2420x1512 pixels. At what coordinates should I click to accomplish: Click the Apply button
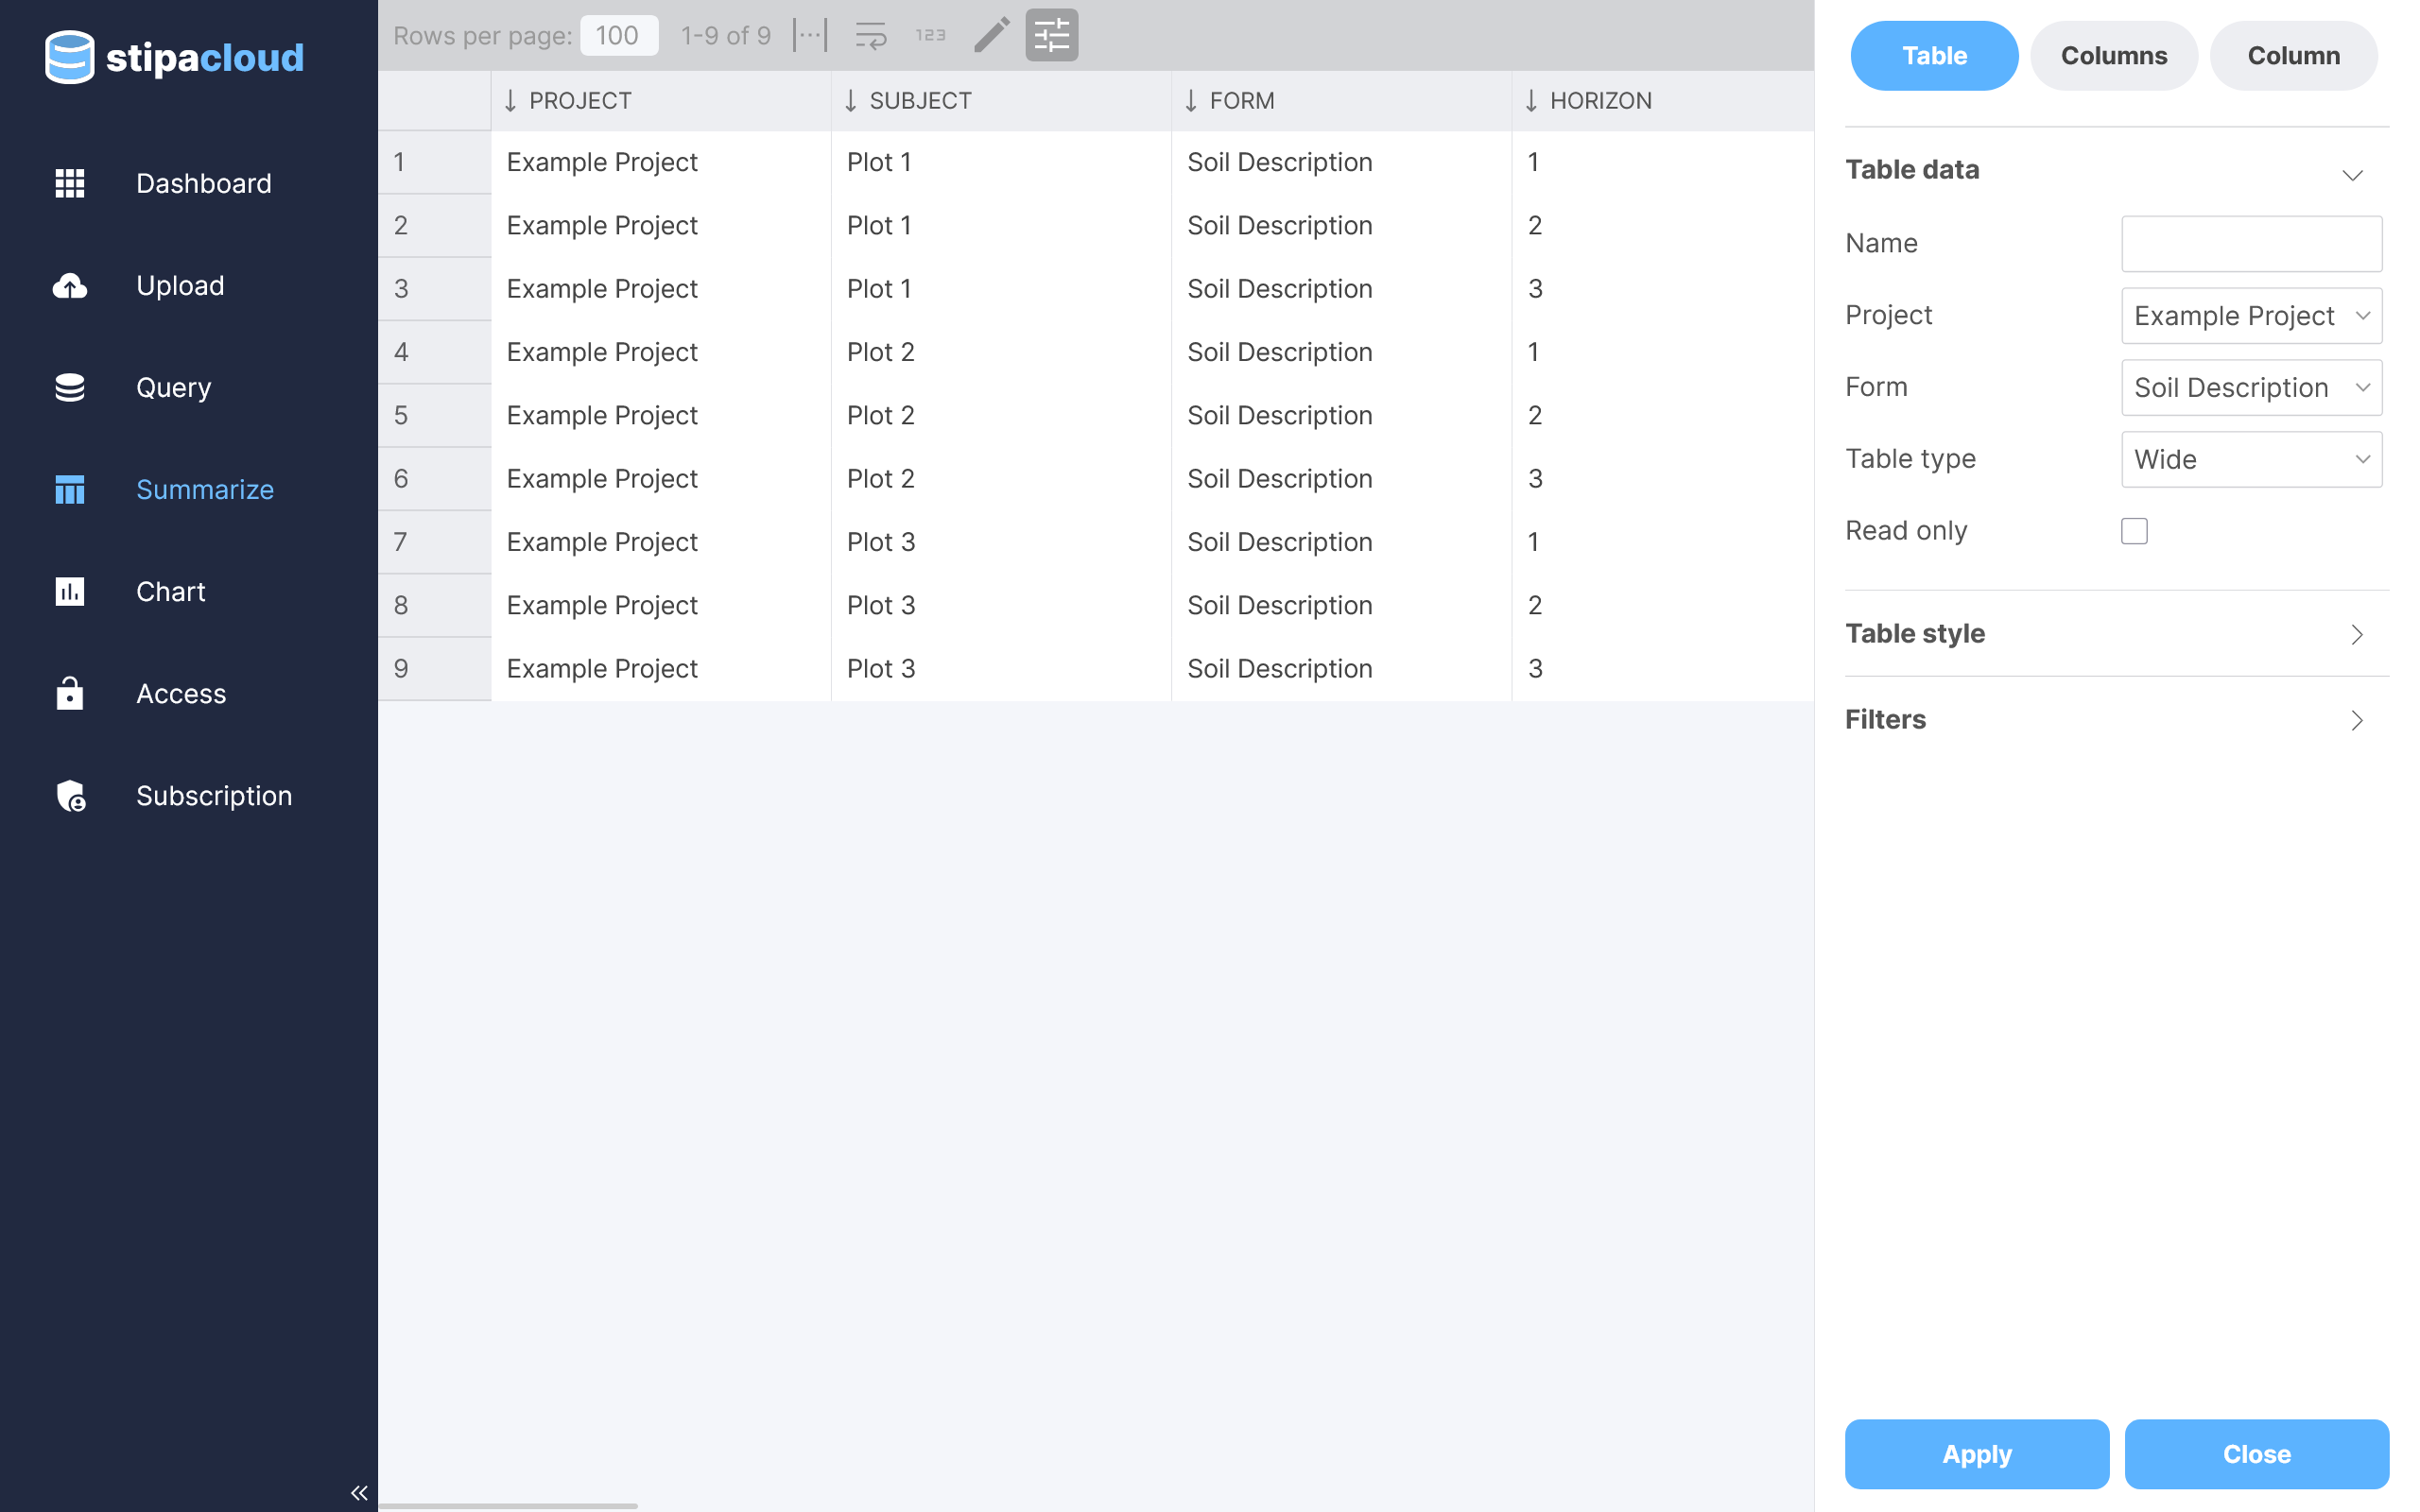coord(1976,1454)
